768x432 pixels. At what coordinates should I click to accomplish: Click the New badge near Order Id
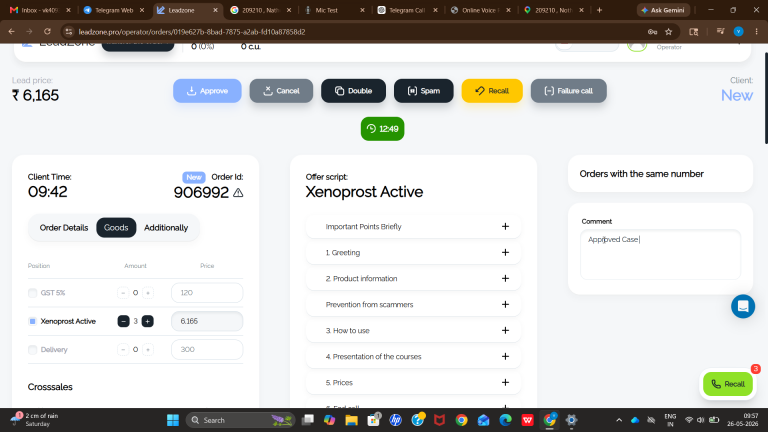click(x=194, y=177)
